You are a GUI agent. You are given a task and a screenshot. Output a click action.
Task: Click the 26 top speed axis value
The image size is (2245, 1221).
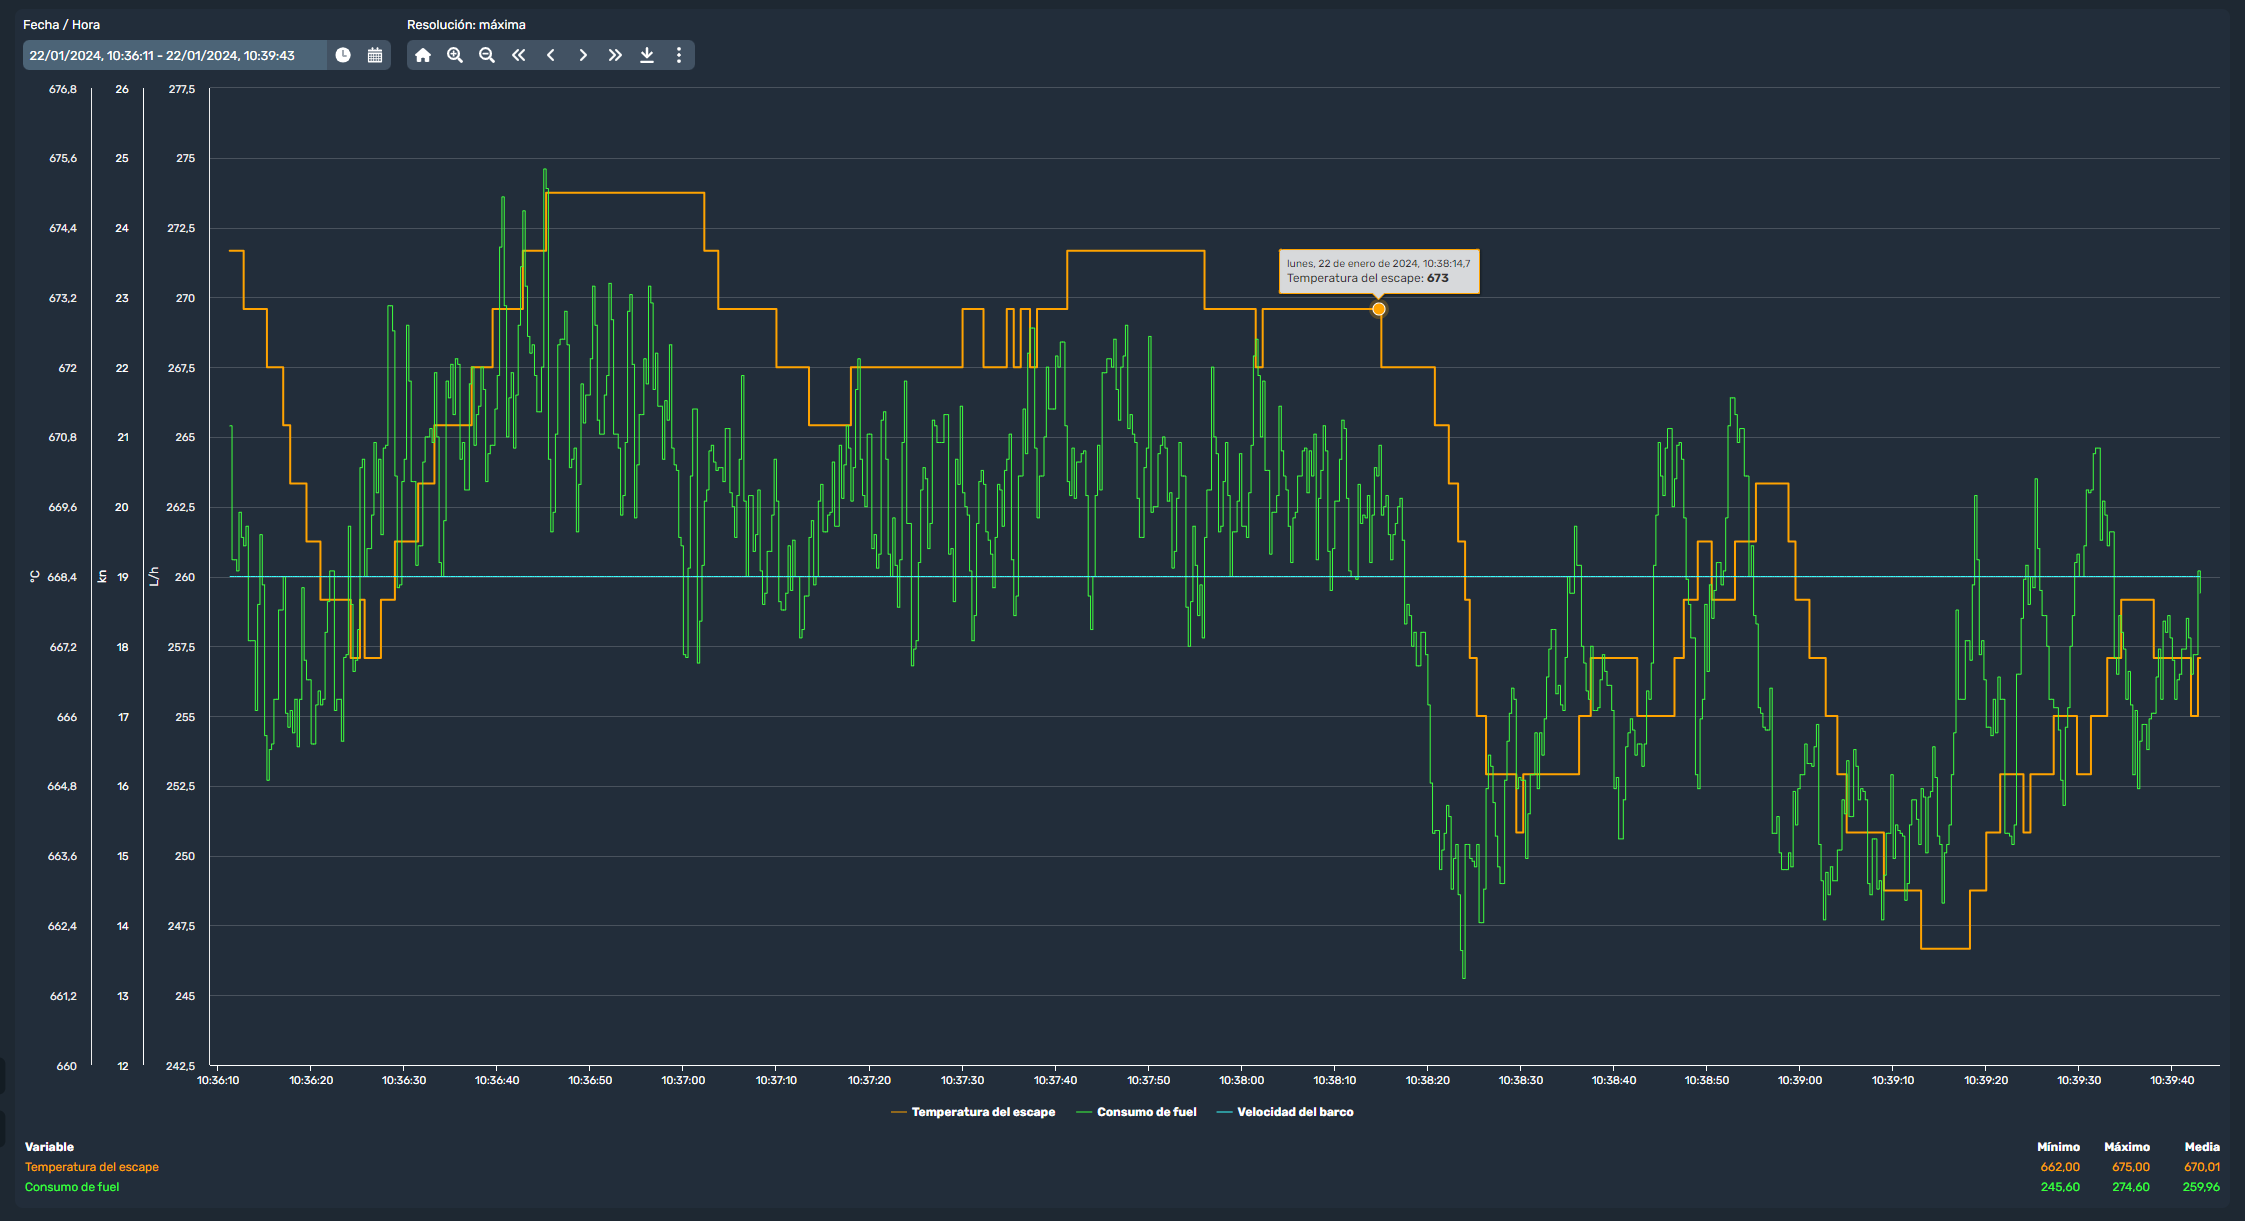tap(122, 90)
